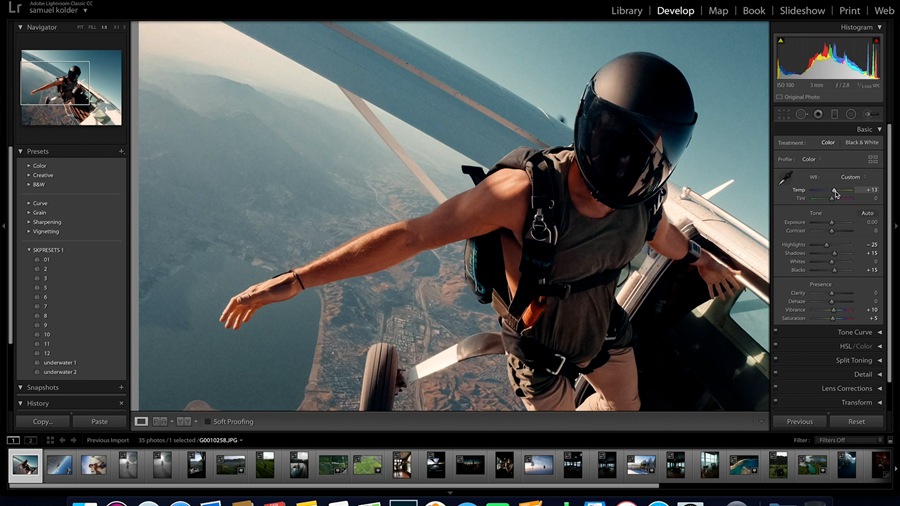Click the Paste button
900x506 pixels.
pos(99,422)
